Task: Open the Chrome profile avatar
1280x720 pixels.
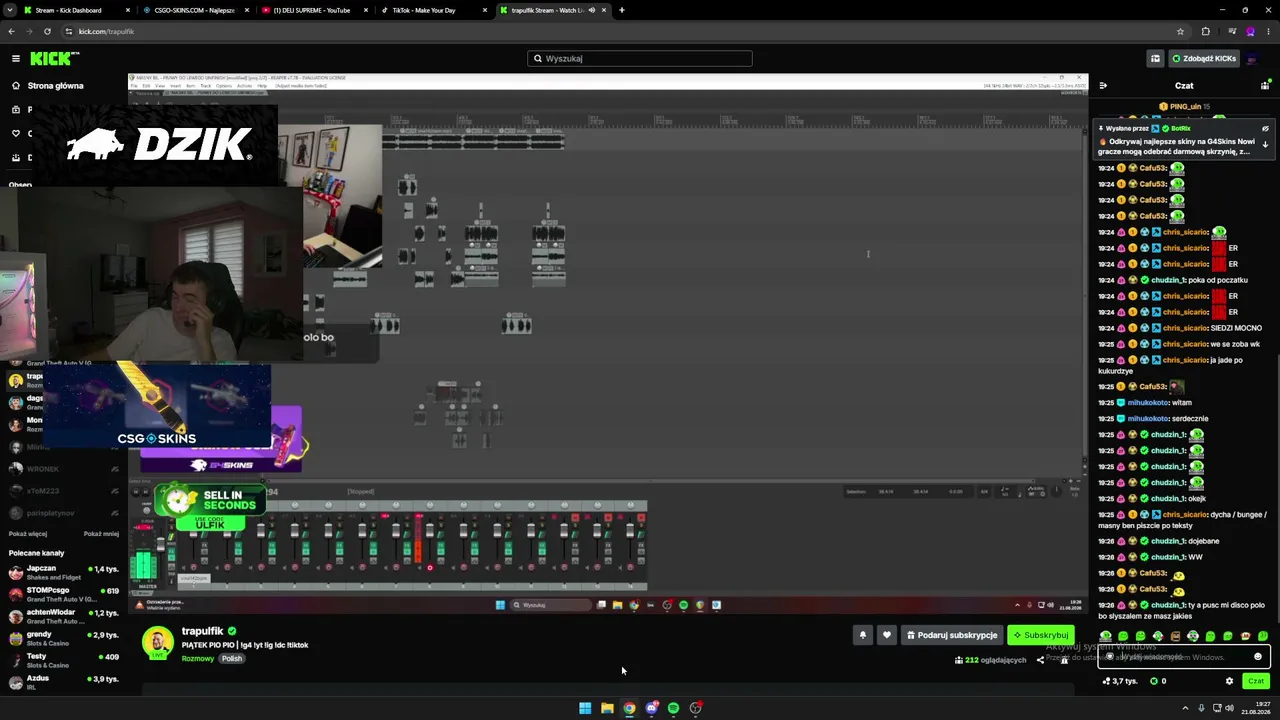Action: click(x=1250, y=31)
